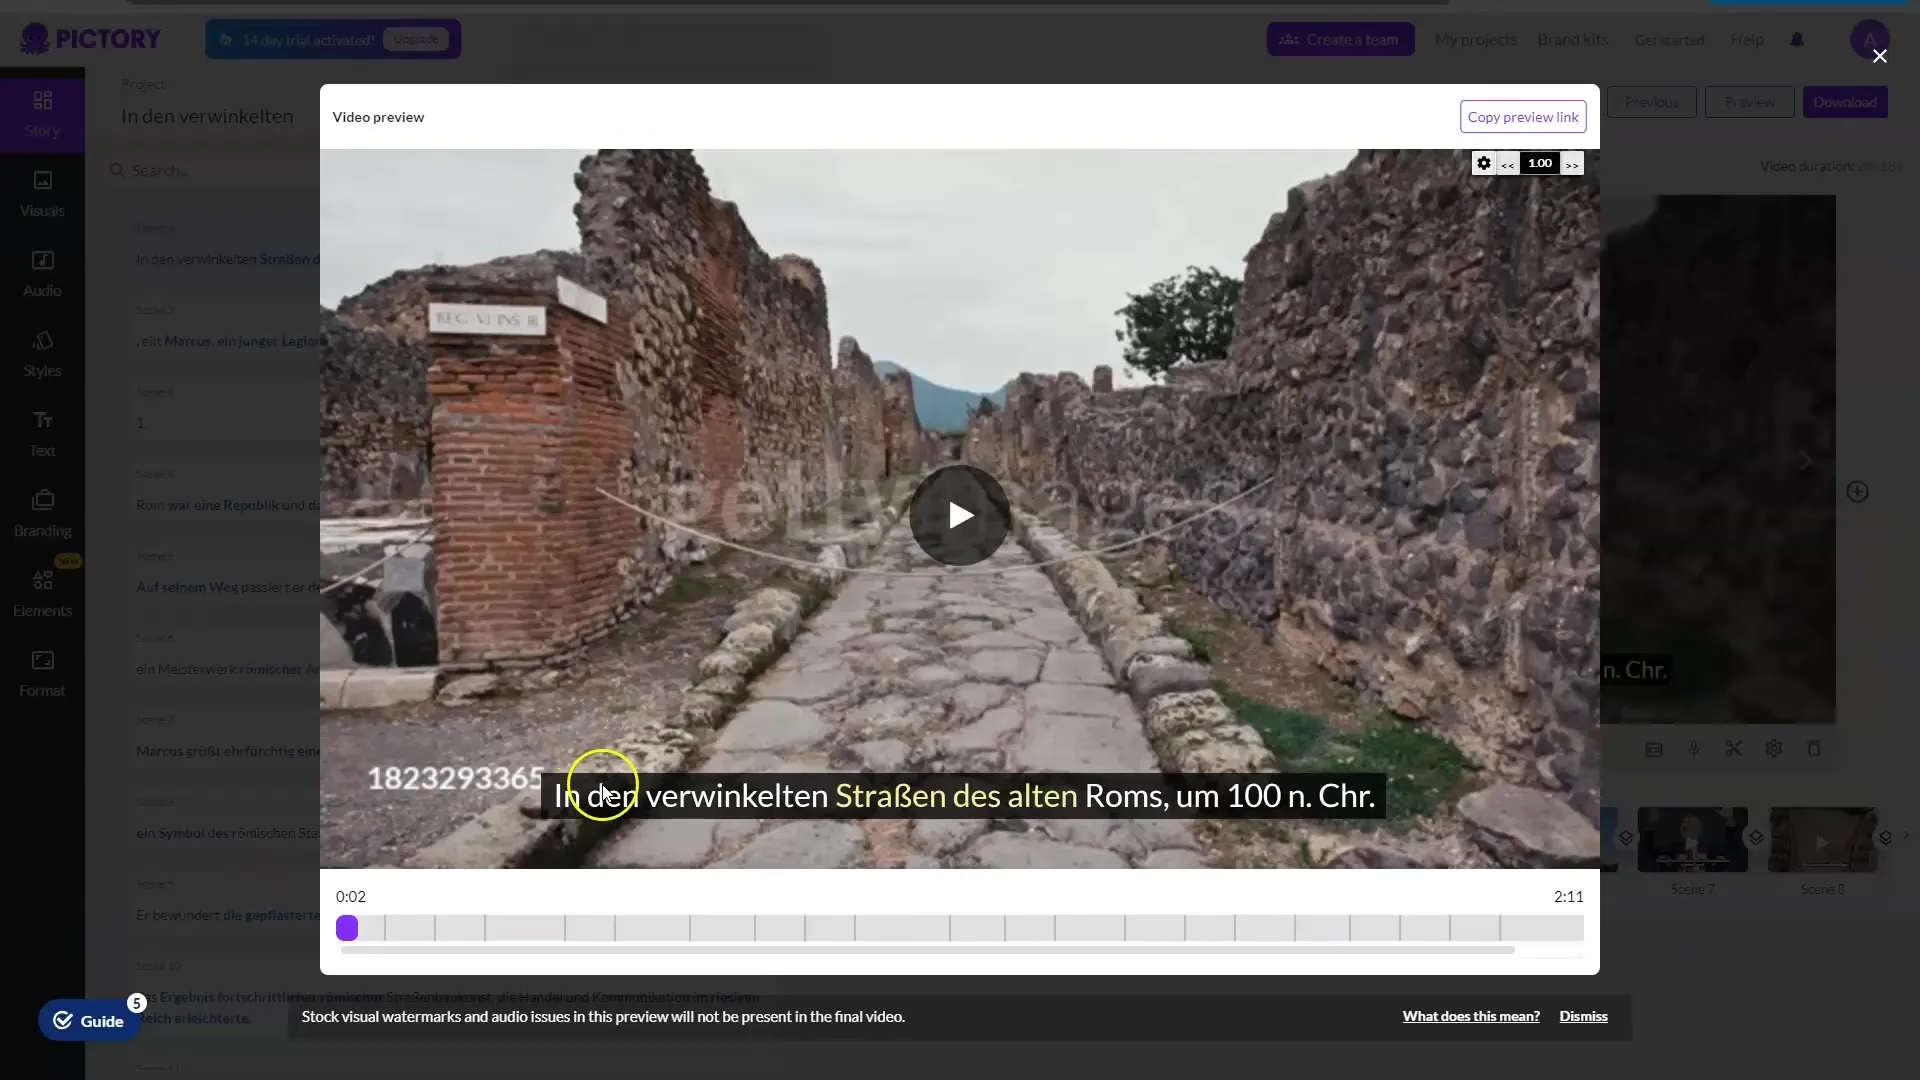The width and height of the screenshot is (1920, 1080).
Task: Open the Story tab in sidebar
Action: tap(42, 113)
